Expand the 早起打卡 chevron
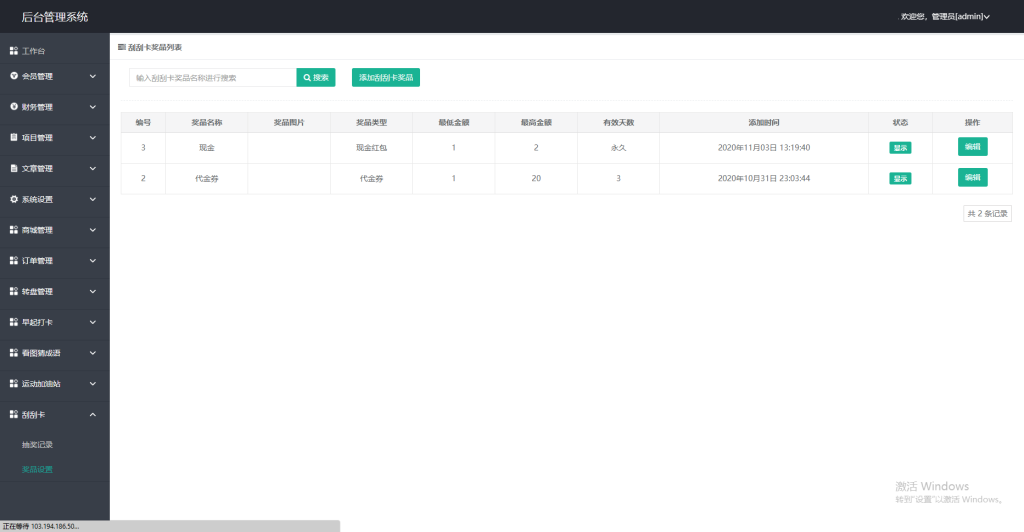The image size is (1024, 532). click(x=93, y=322)
